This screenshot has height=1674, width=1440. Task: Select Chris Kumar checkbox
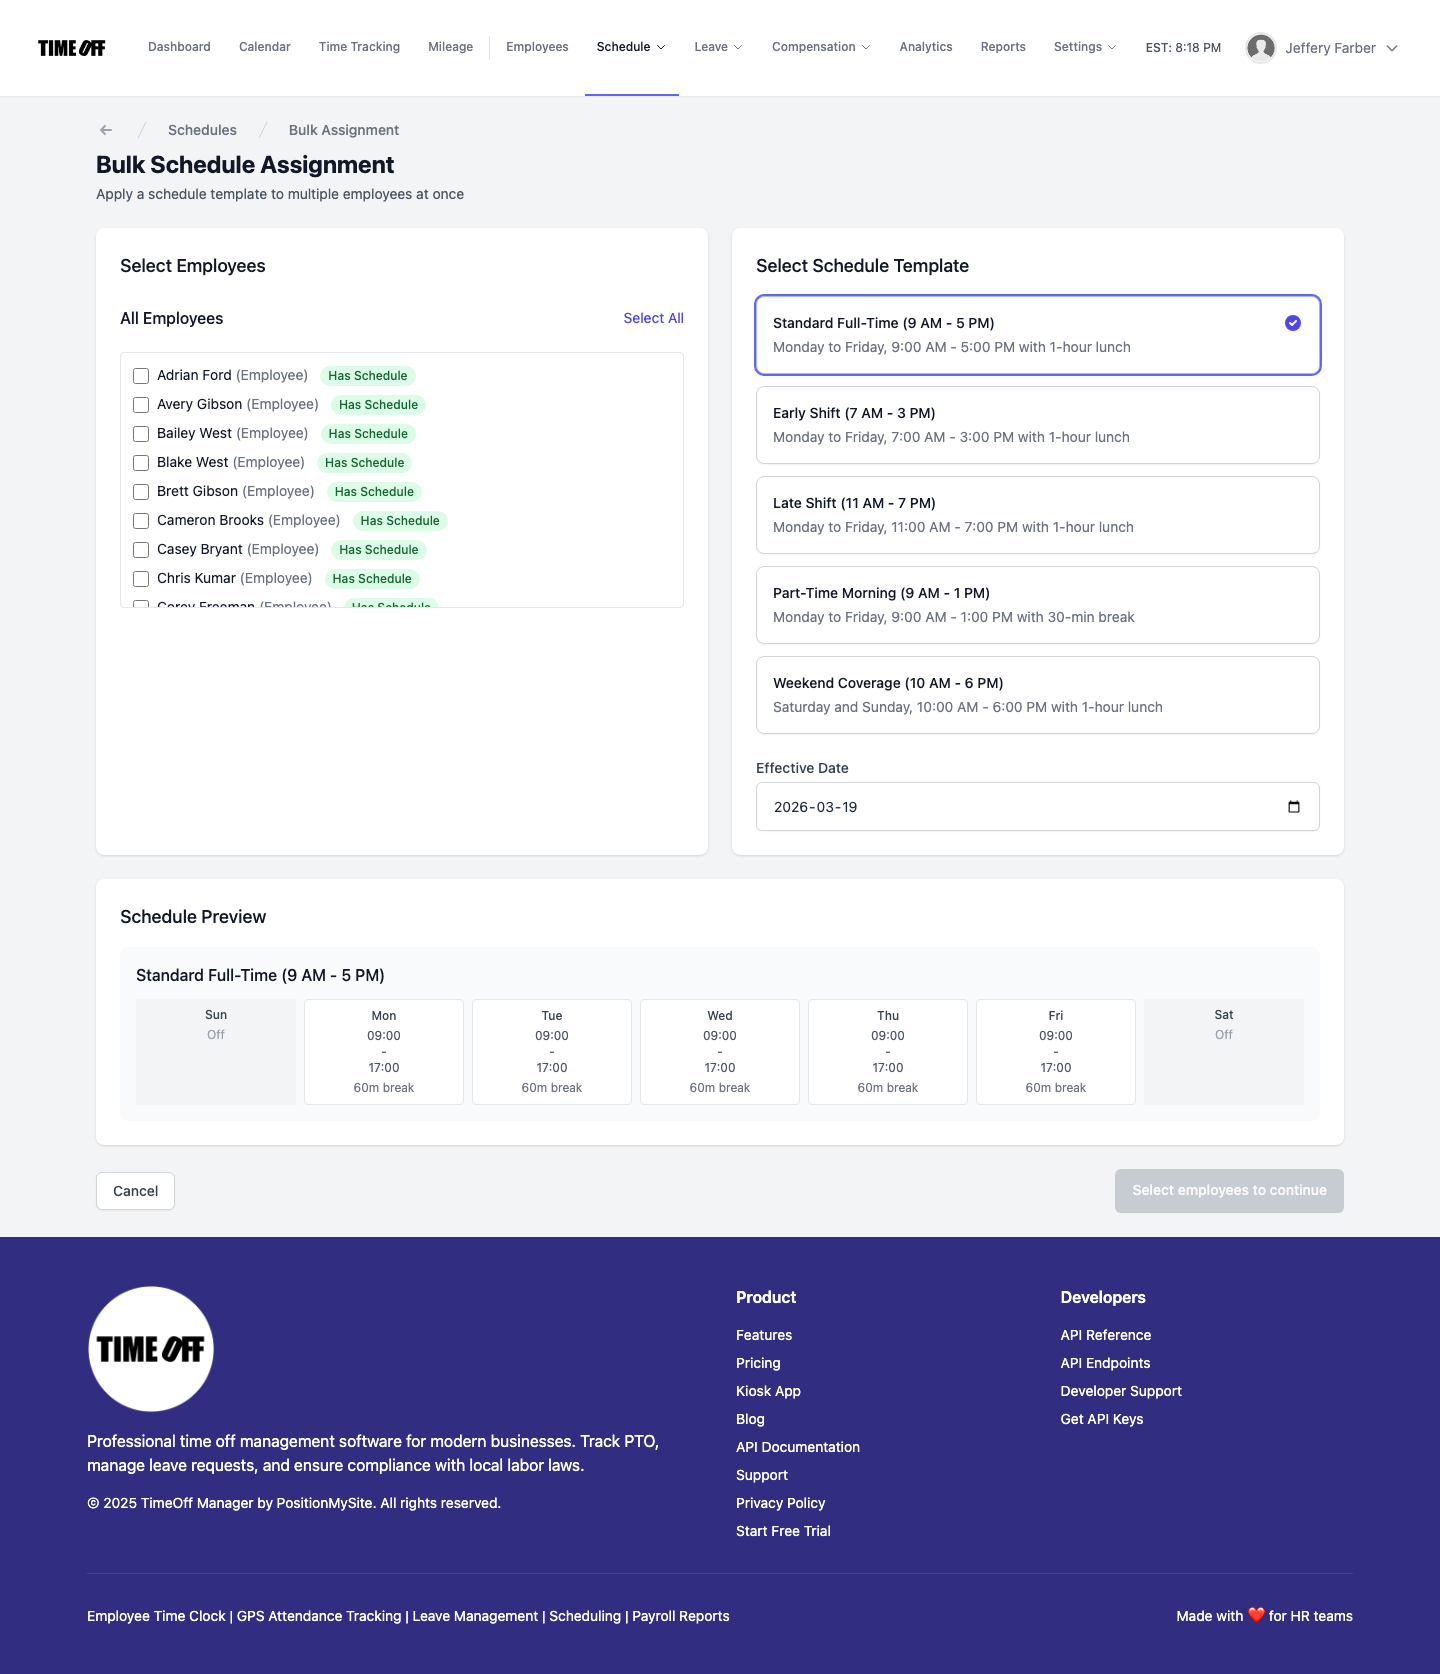[141, 579]
